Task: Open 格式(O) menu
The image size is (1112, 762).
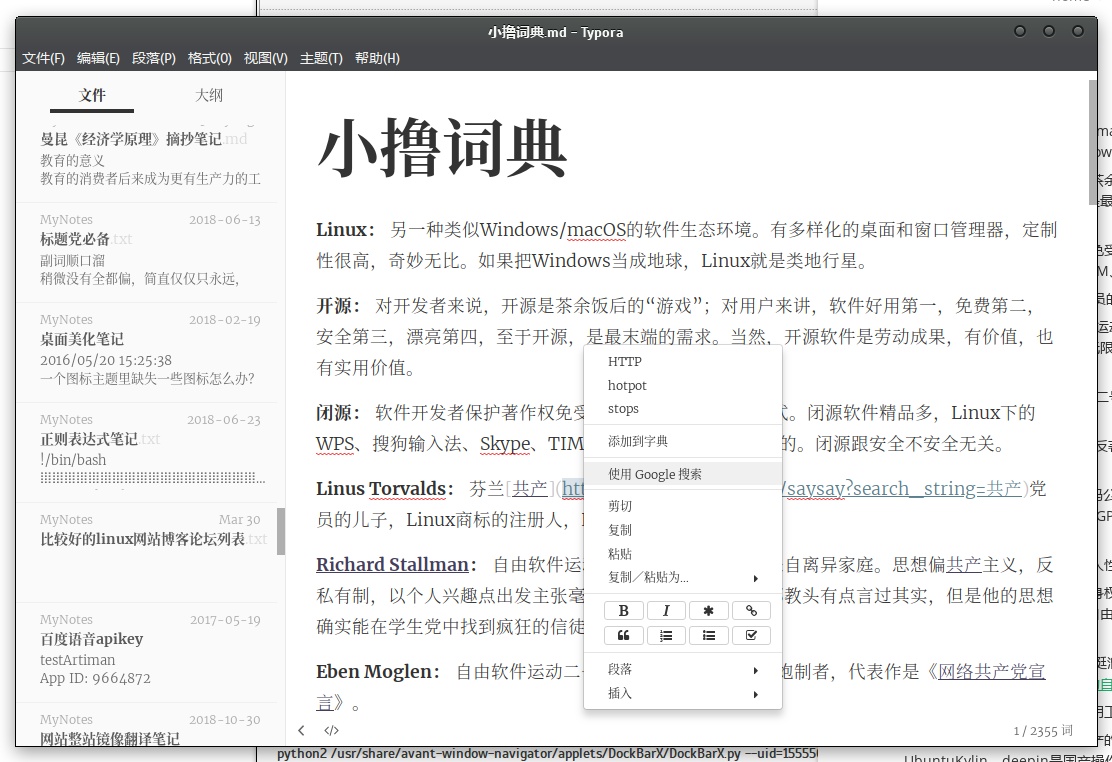Action: 209,58
